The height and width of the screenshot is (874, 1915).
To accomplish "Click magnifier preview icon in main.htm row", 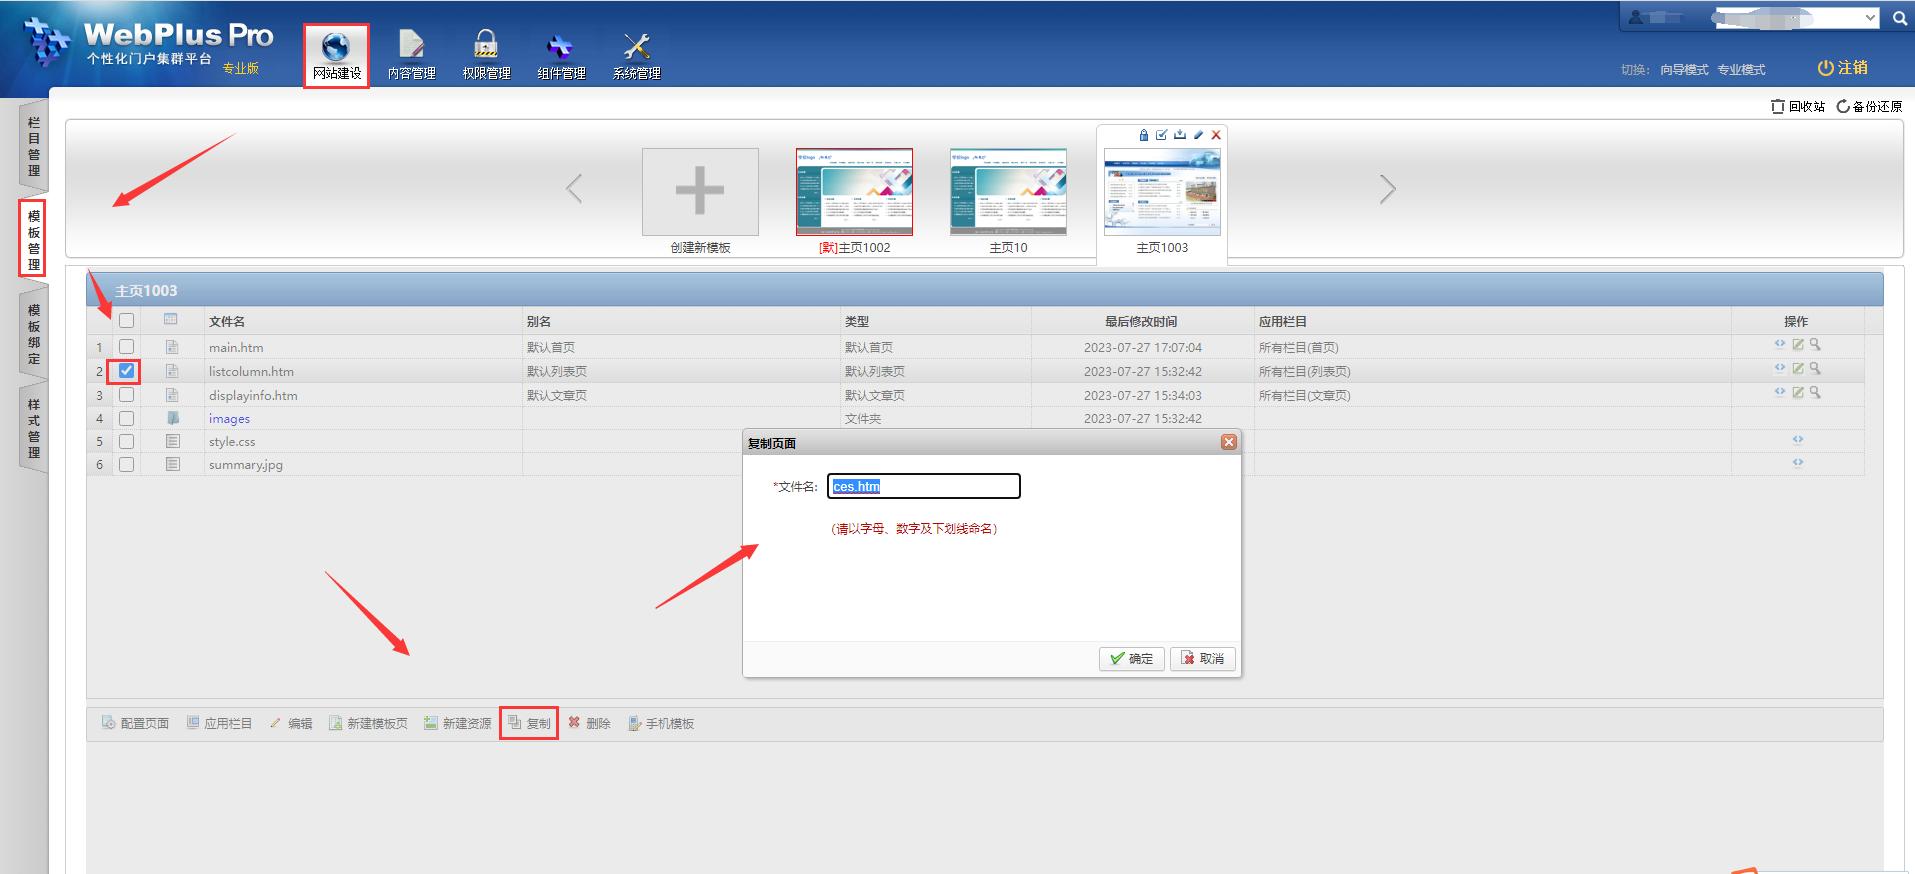I will [x=1815, y=345].
